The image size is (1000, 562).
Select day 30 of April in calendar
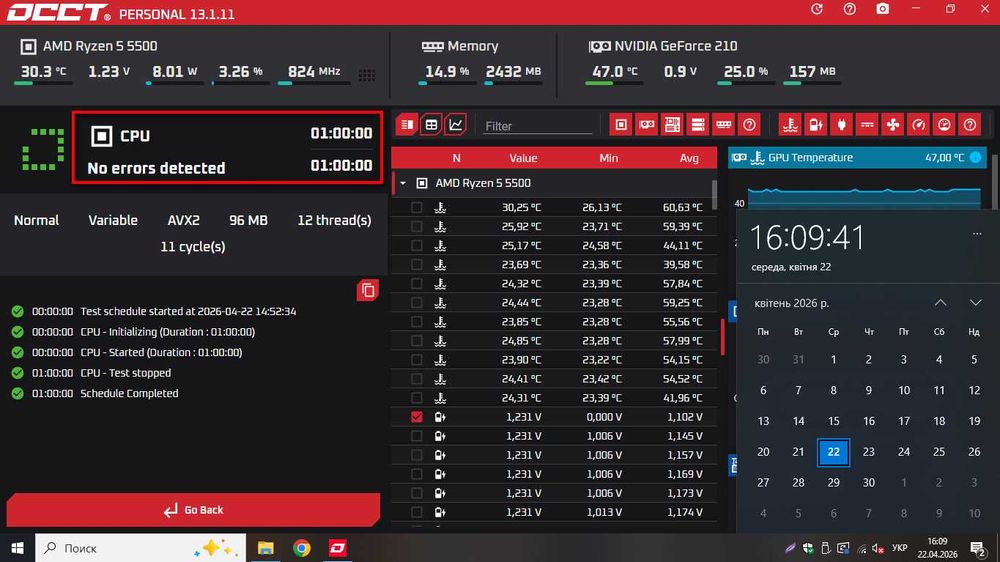point(869,482)
